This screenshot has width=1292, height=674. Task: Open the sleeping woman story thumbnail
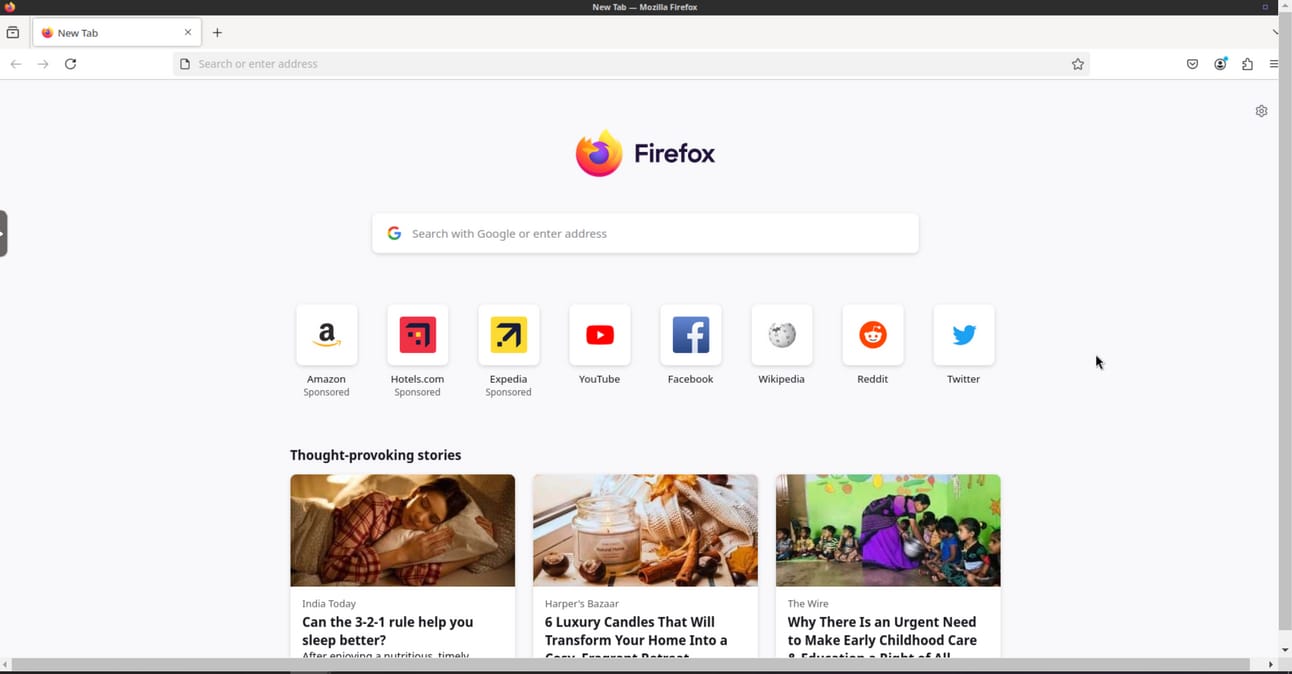[402, 530]
